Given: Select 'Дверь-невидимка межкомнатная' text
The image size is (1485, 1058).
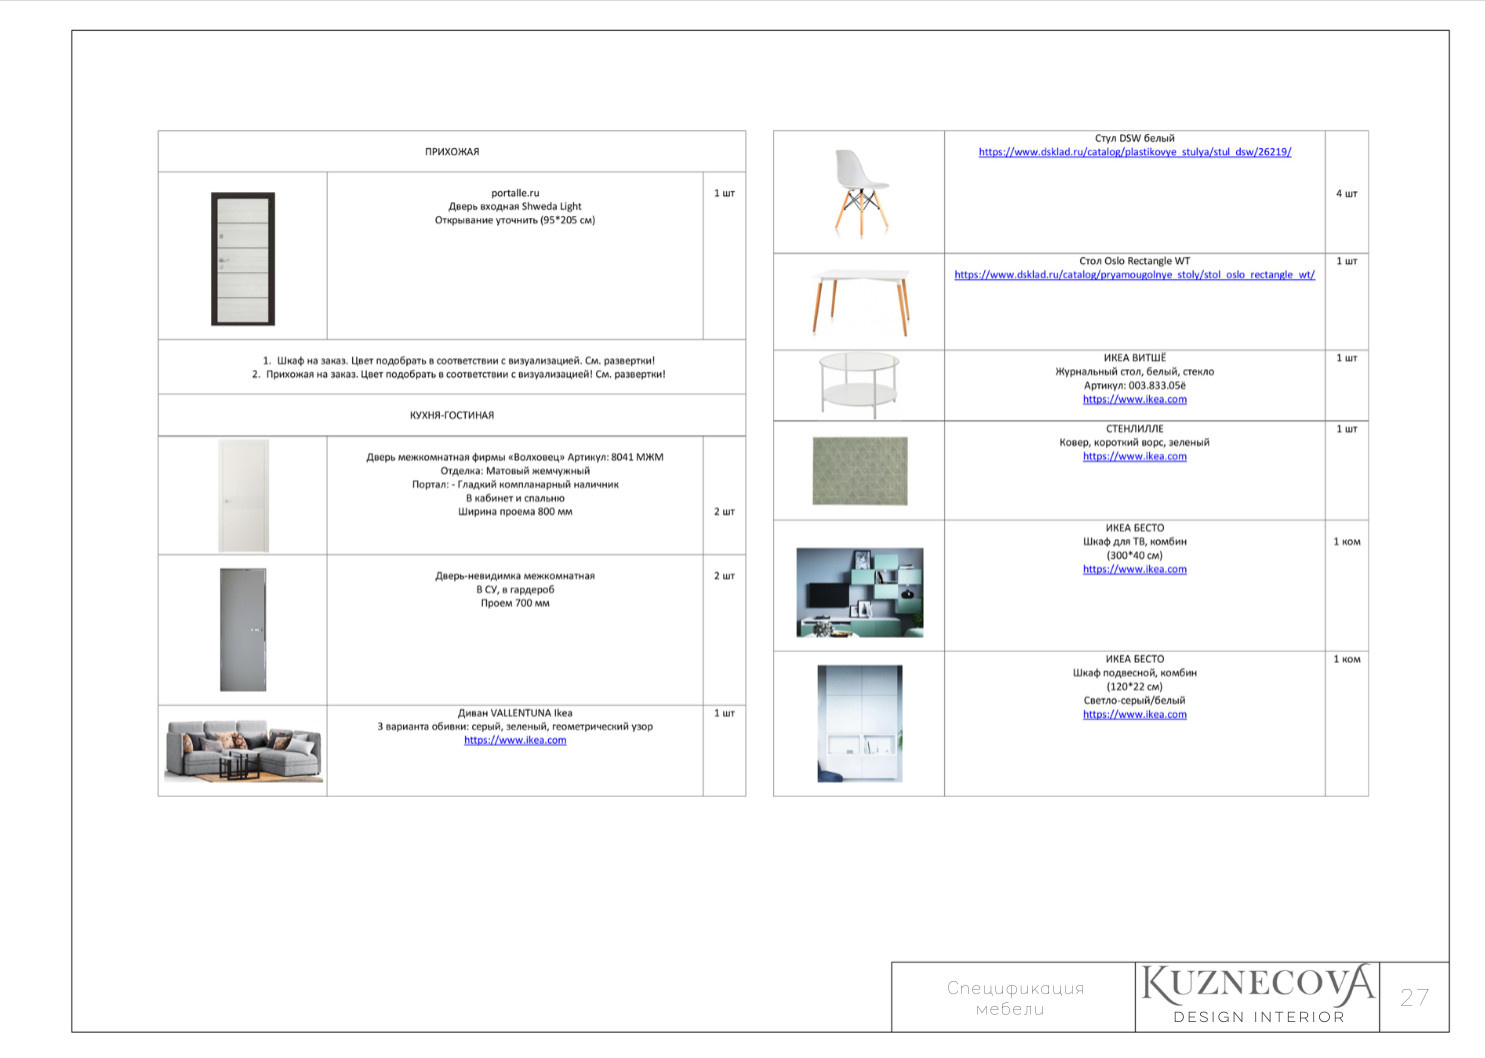Looking at the screenshot, I should pyautogui.click(x=515, y=576).
